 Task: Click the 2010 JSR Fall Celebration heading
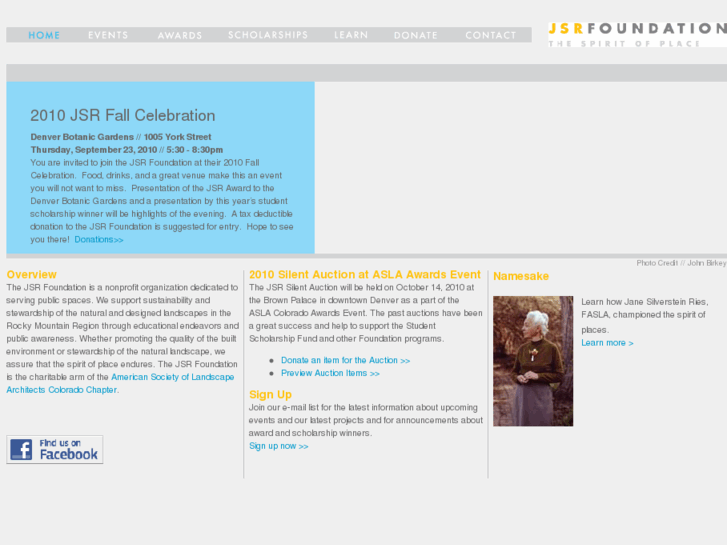(123, 115)
